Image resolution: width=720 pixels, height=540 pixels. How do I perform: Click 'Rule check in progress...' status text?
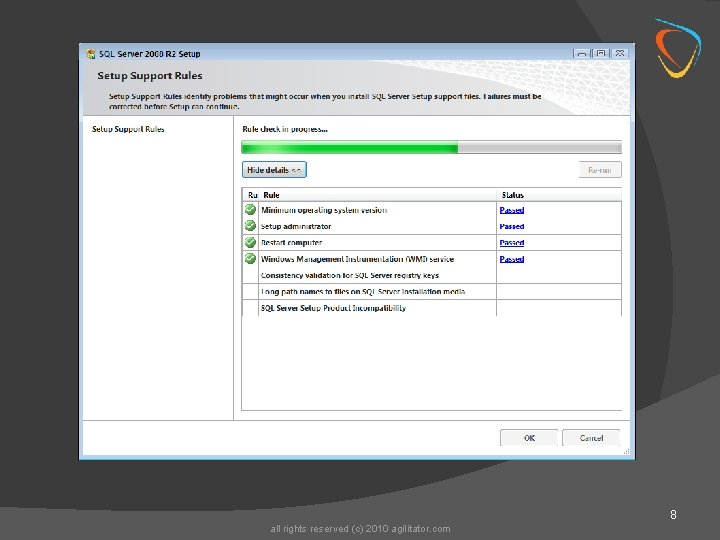pyautogui.click(x=285, y=129)
